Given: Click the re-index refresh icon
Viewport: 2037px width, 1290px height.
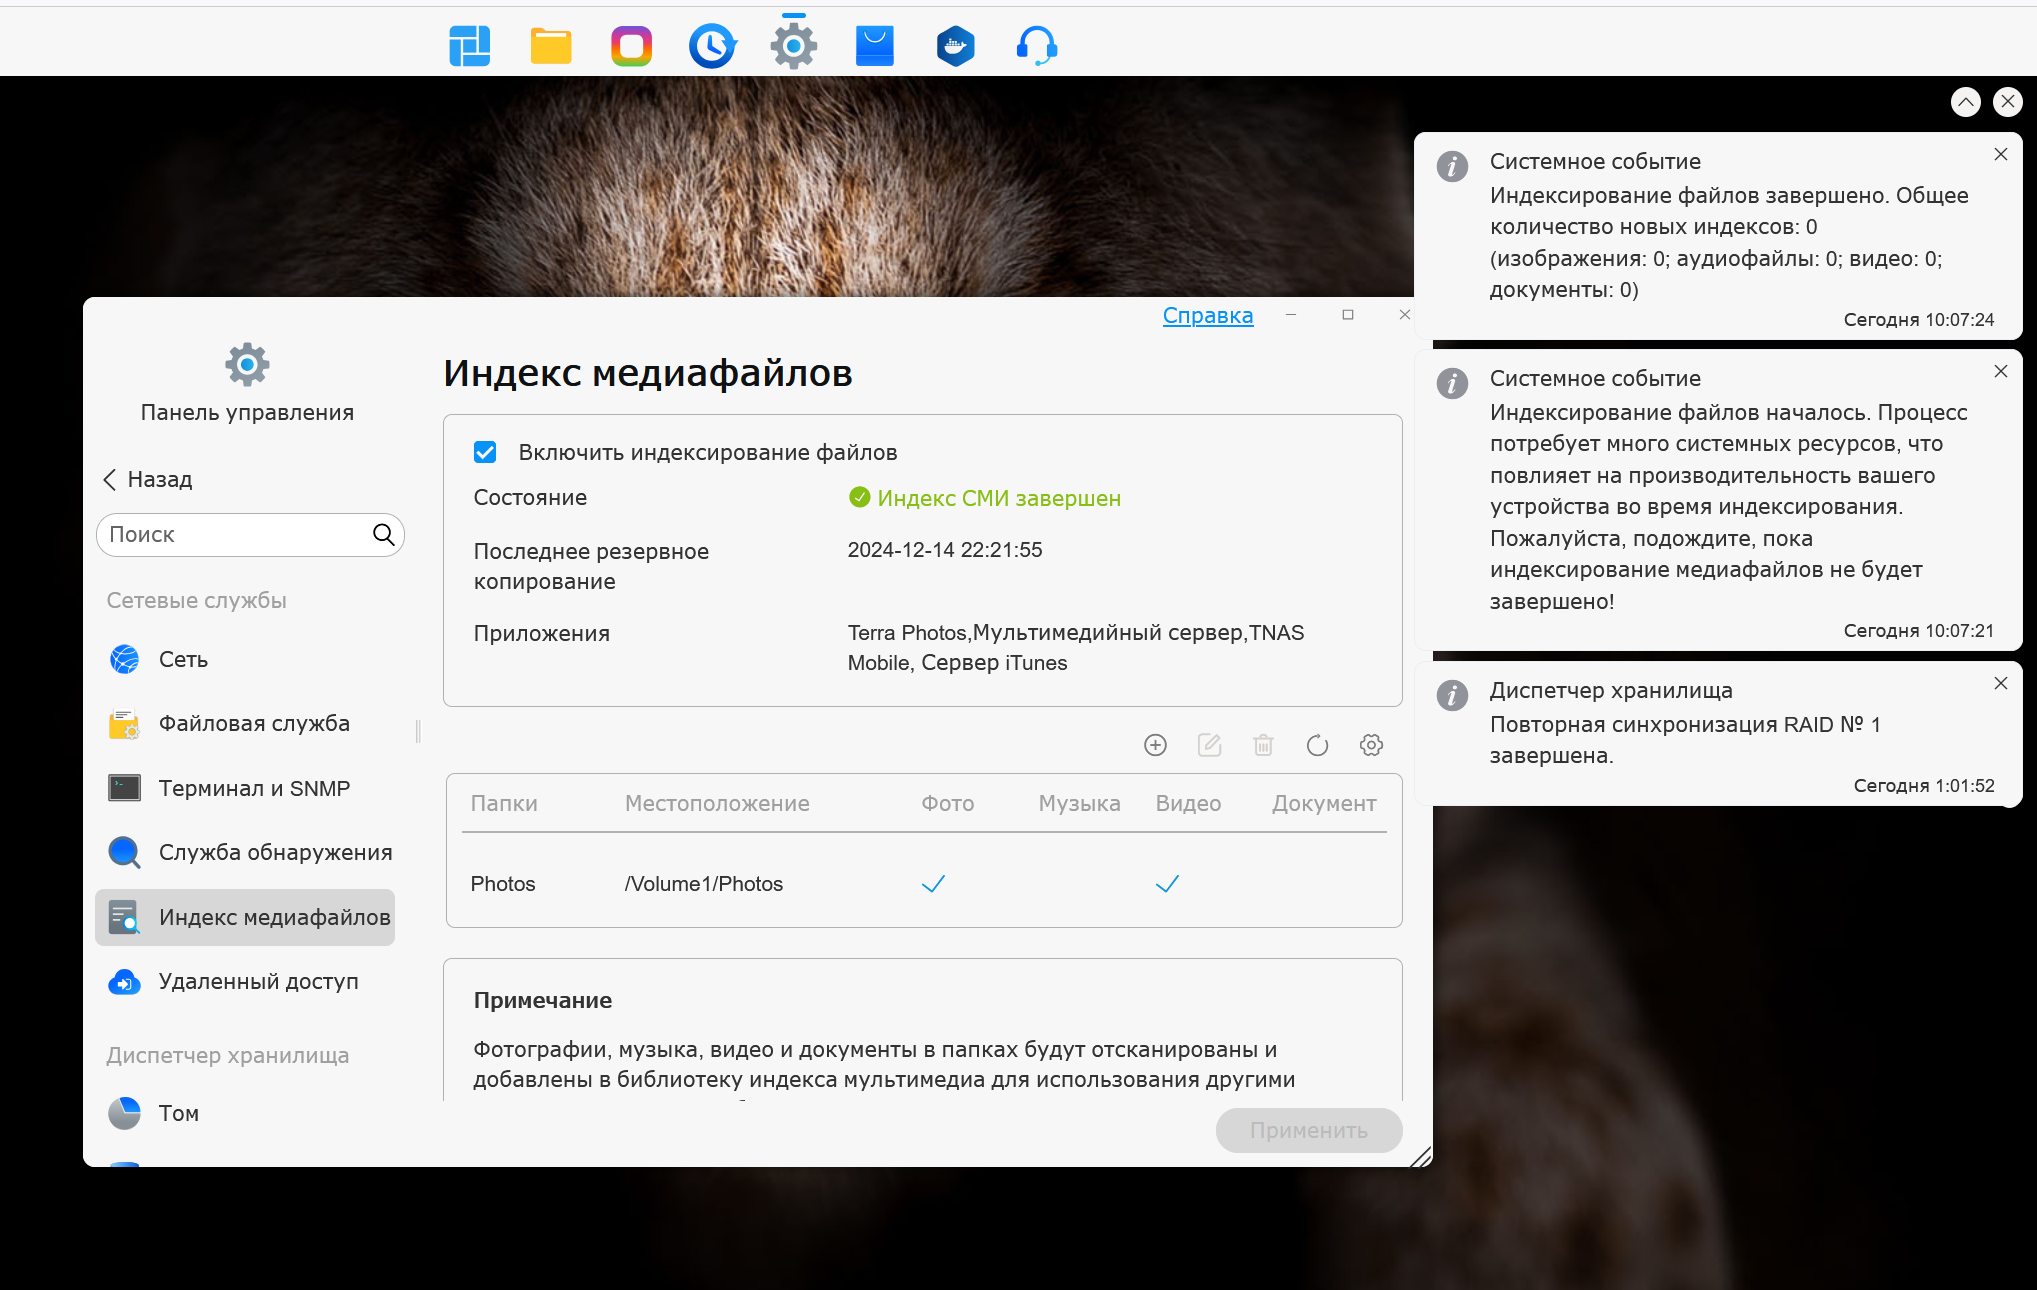Looking at the screenshot, I should [x=1317, y=745].
